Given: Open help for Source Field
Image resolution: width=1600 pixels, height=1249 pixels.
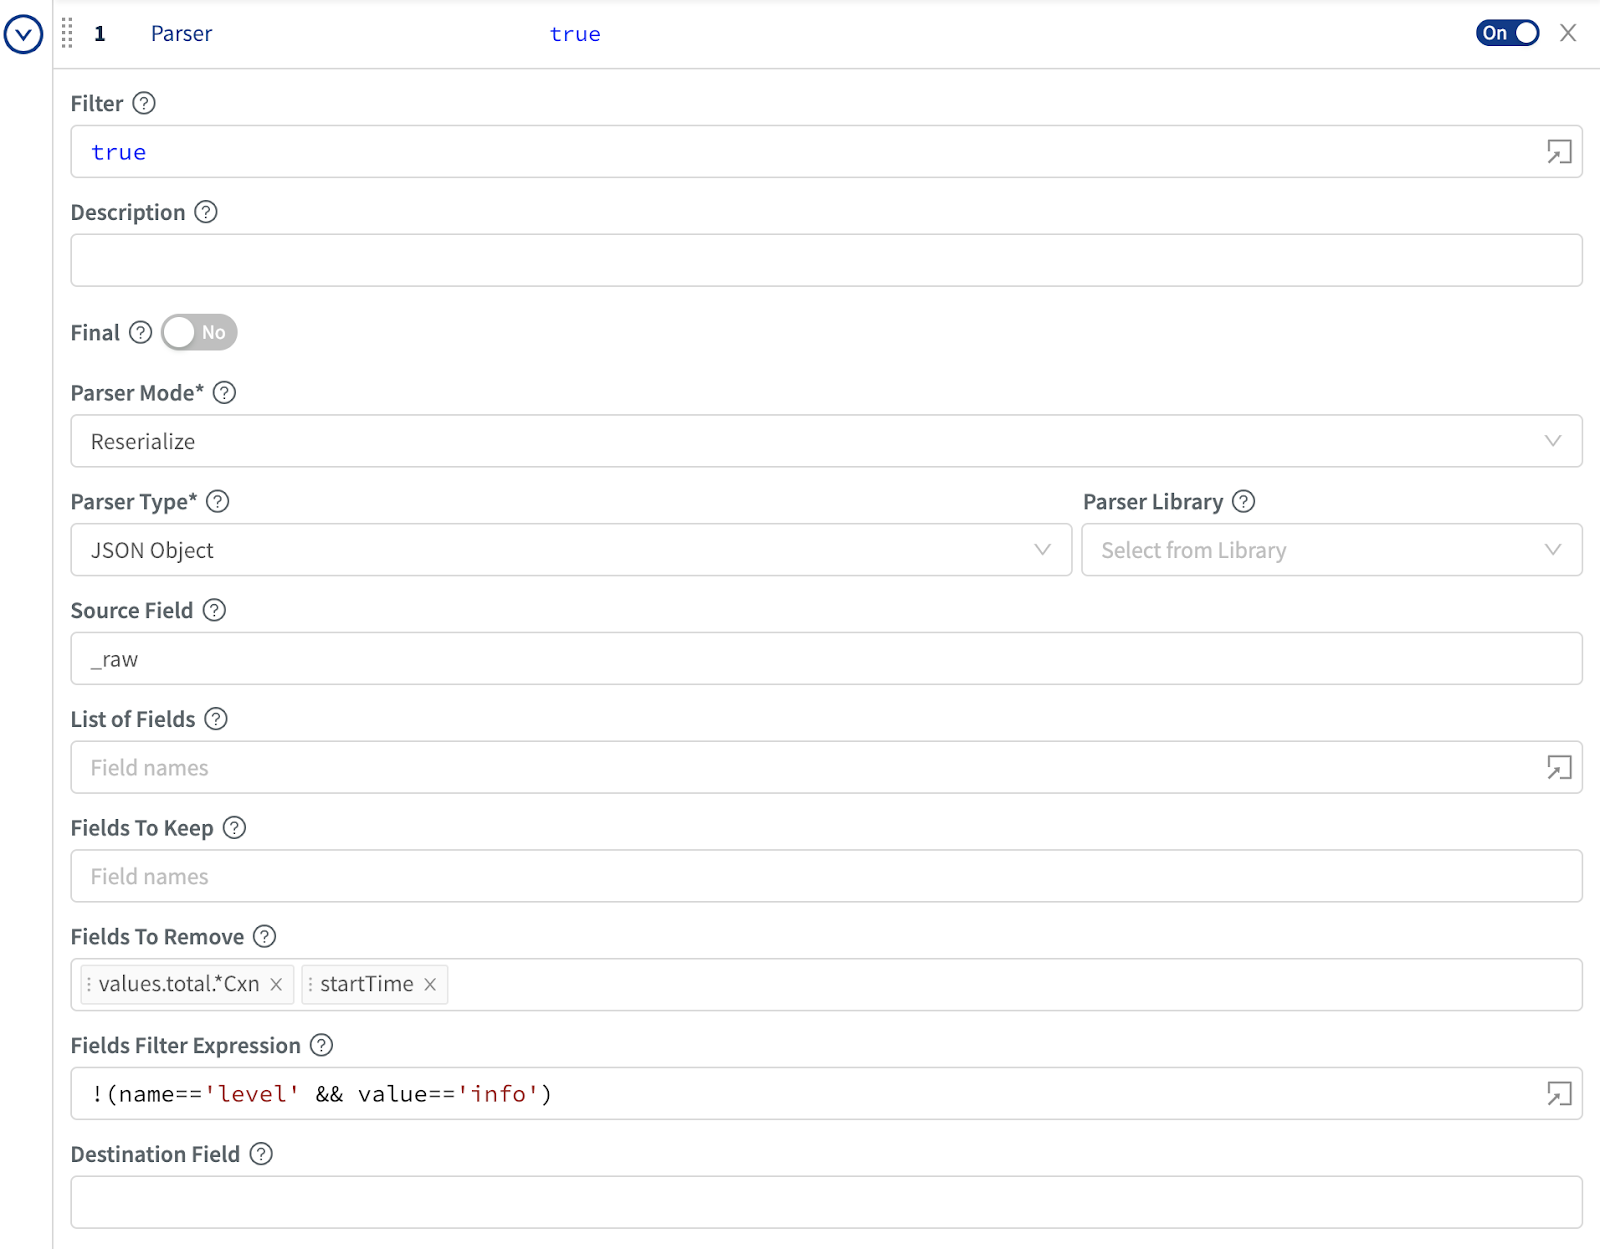Looking at the screenshot, I should (x=214, y=610).
